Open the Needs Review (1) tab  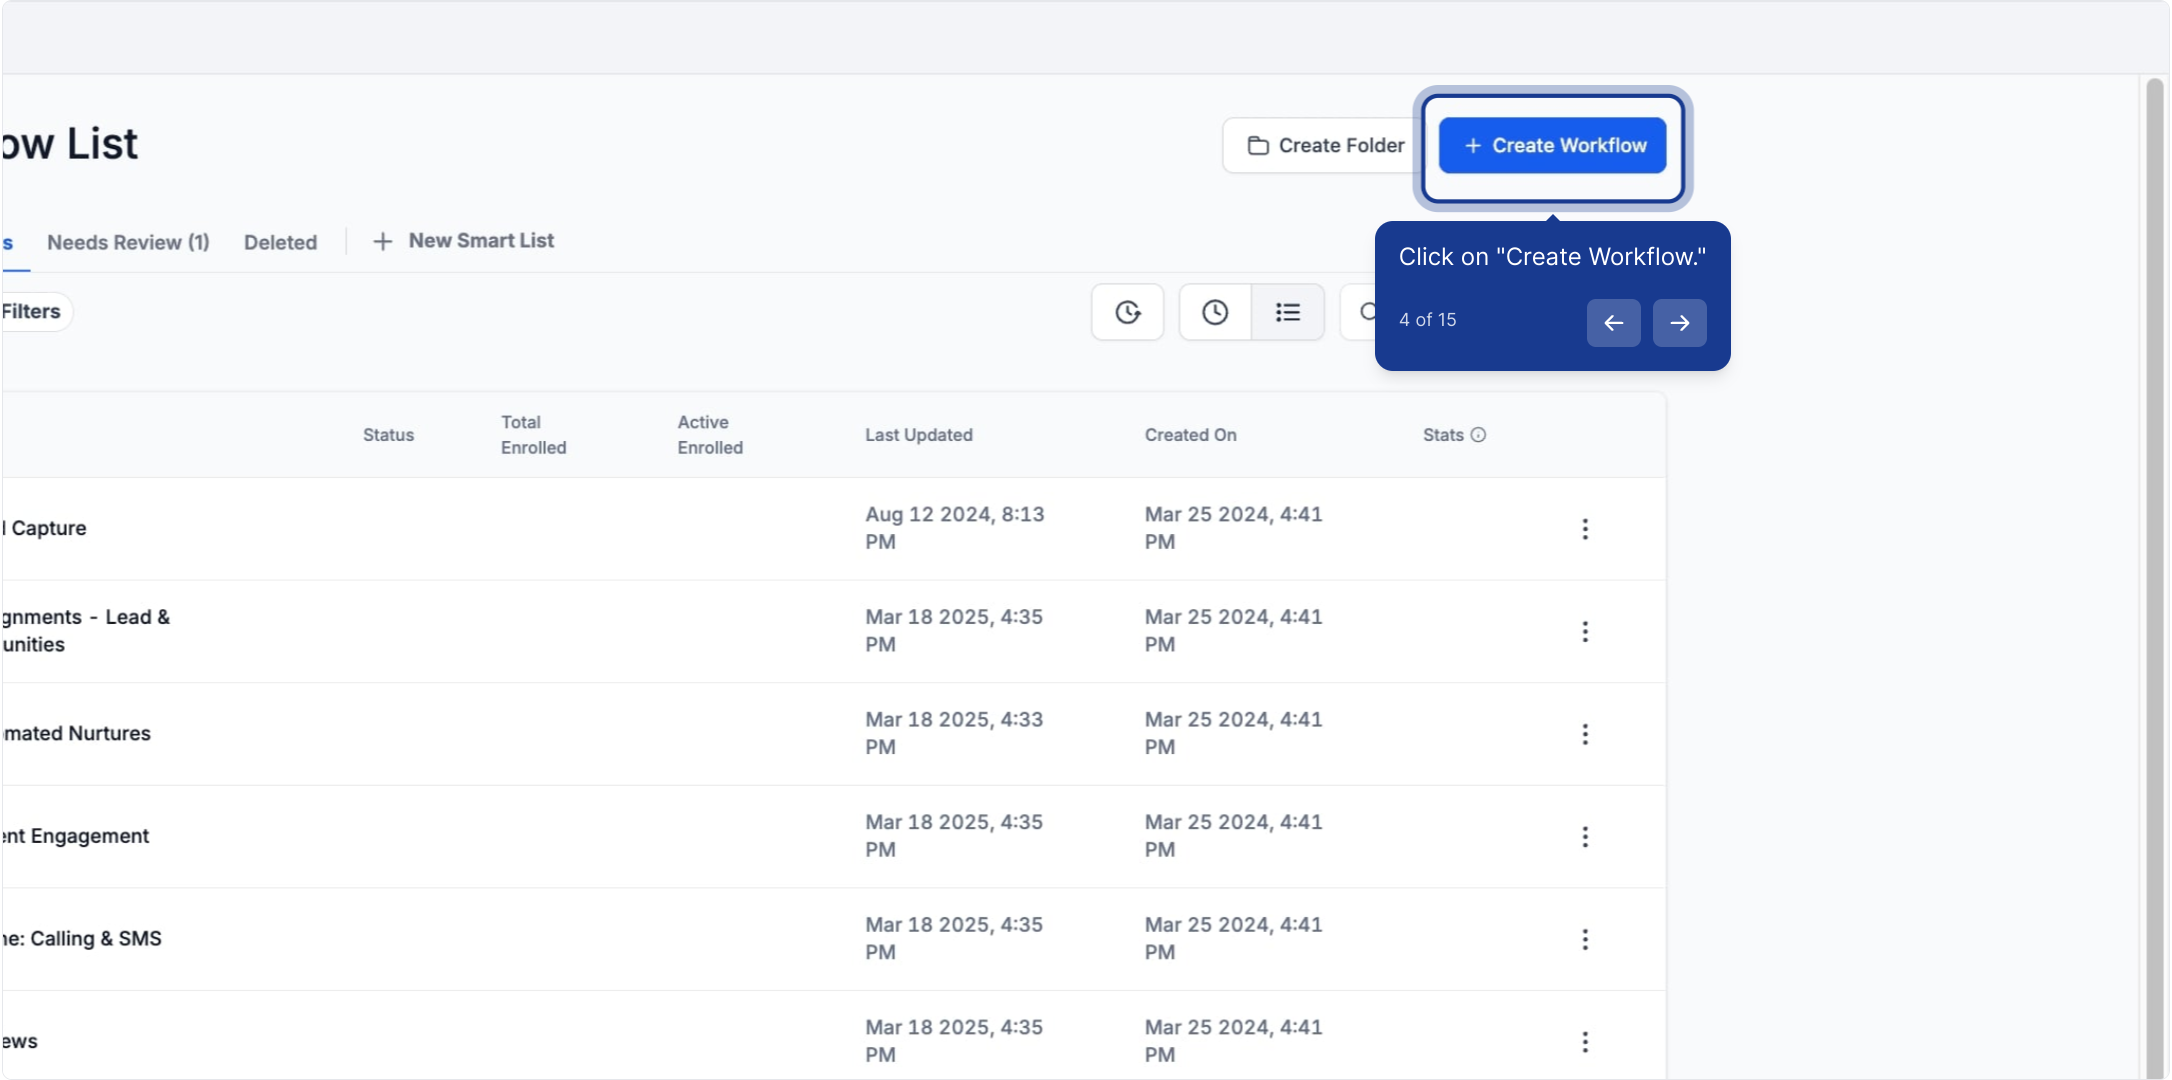128,242
